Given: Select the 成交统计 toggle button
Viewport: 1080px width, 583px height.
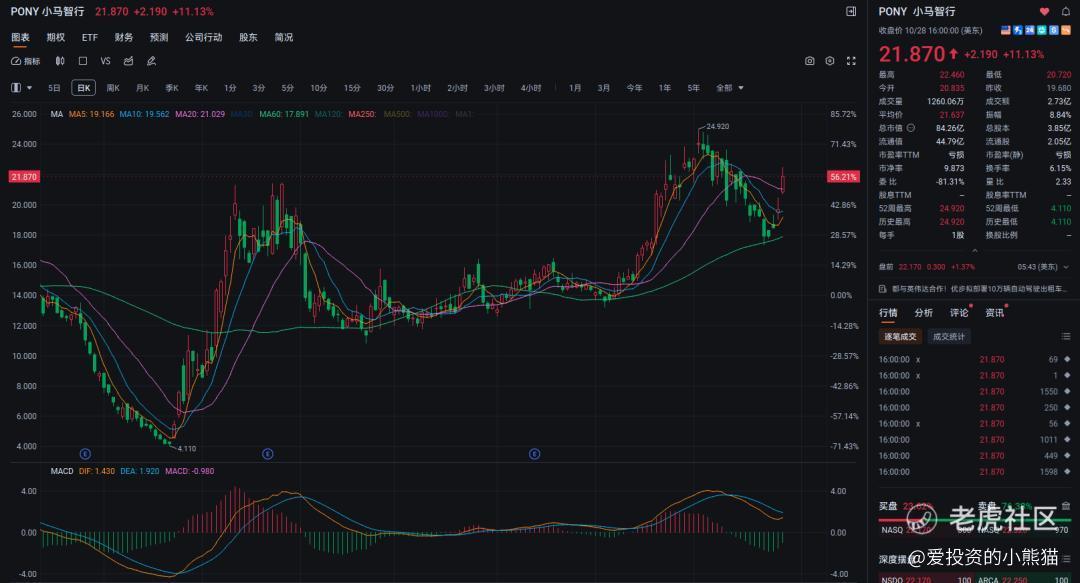Looking at the screenshot, I should click(x=948, y=336).
